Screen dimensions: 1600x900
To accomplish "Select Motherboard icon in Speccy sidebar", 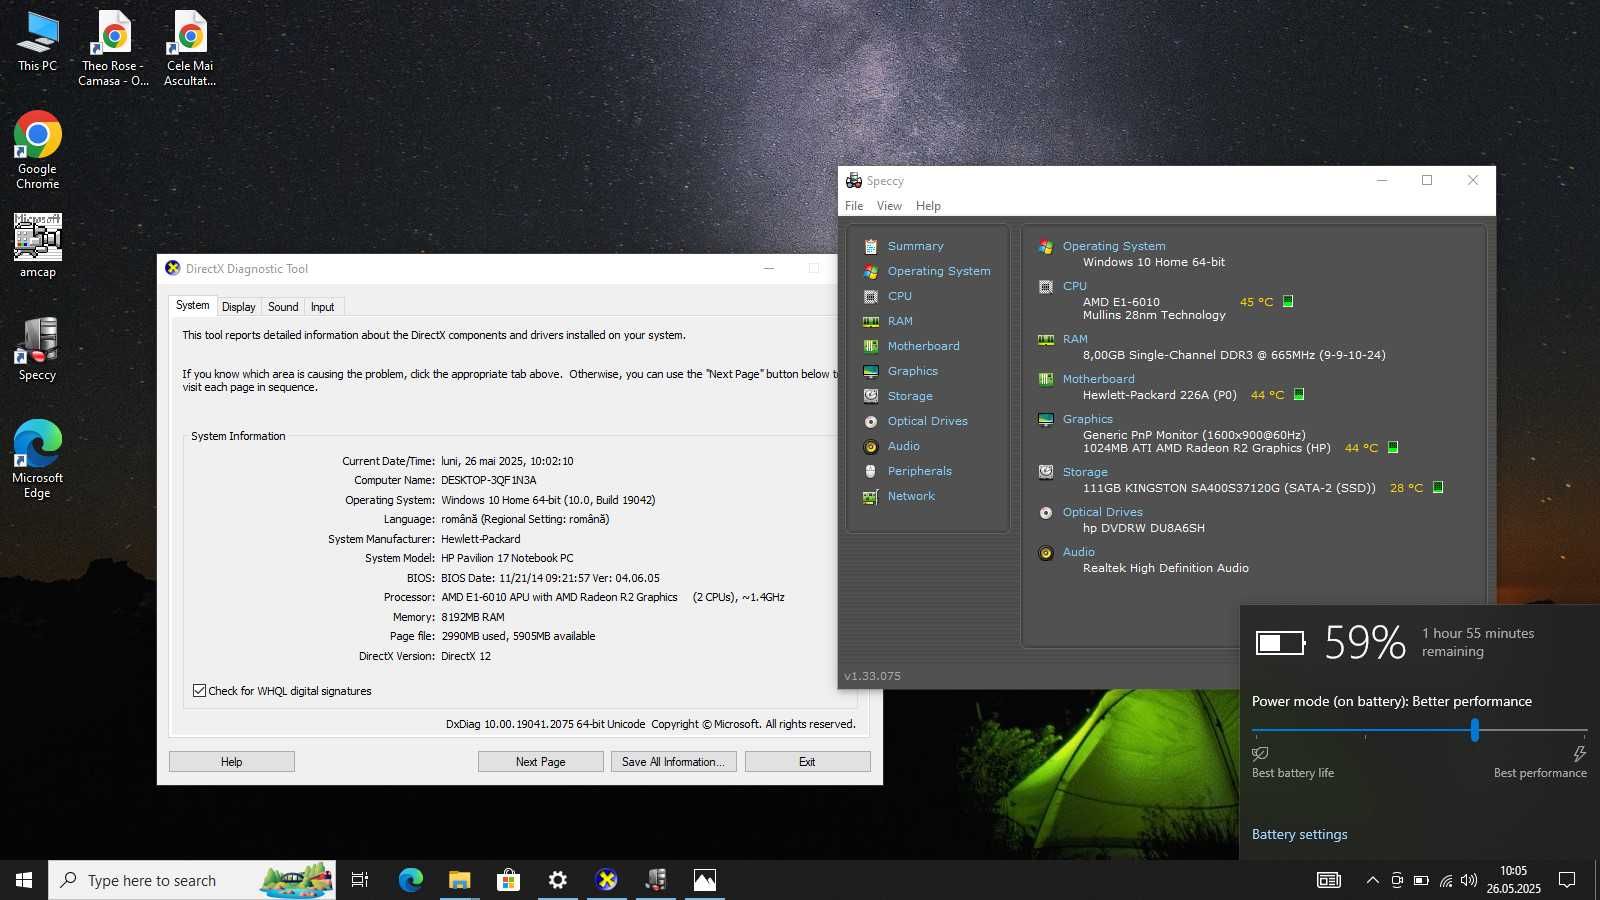I will pos(871,346).
